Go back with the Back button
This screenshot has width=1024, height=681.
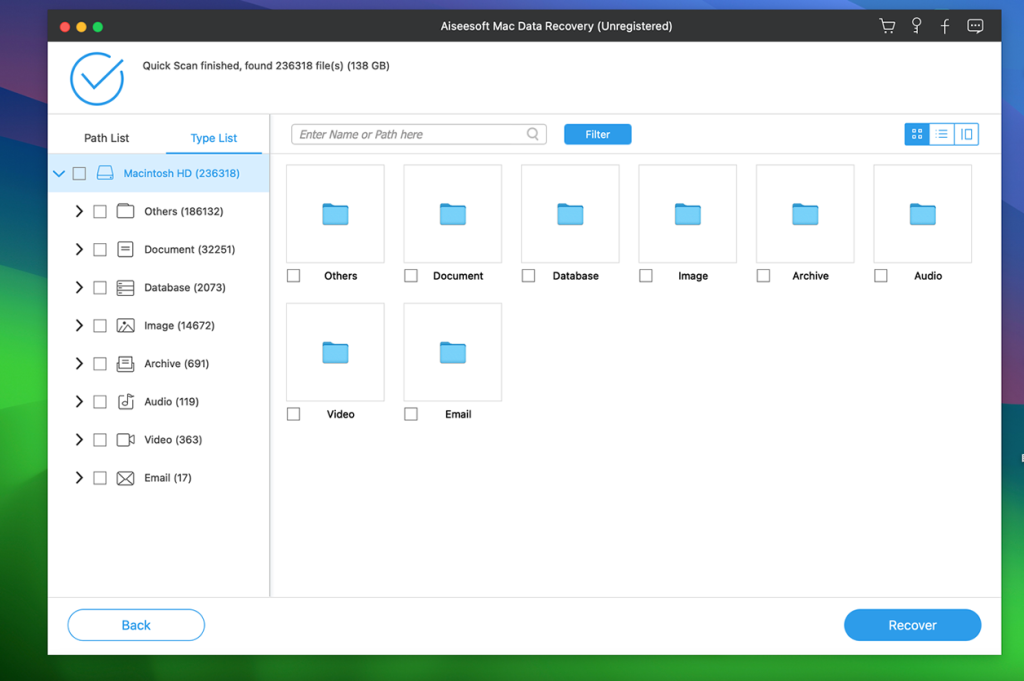pyautogui.click(x=135, y=624)
